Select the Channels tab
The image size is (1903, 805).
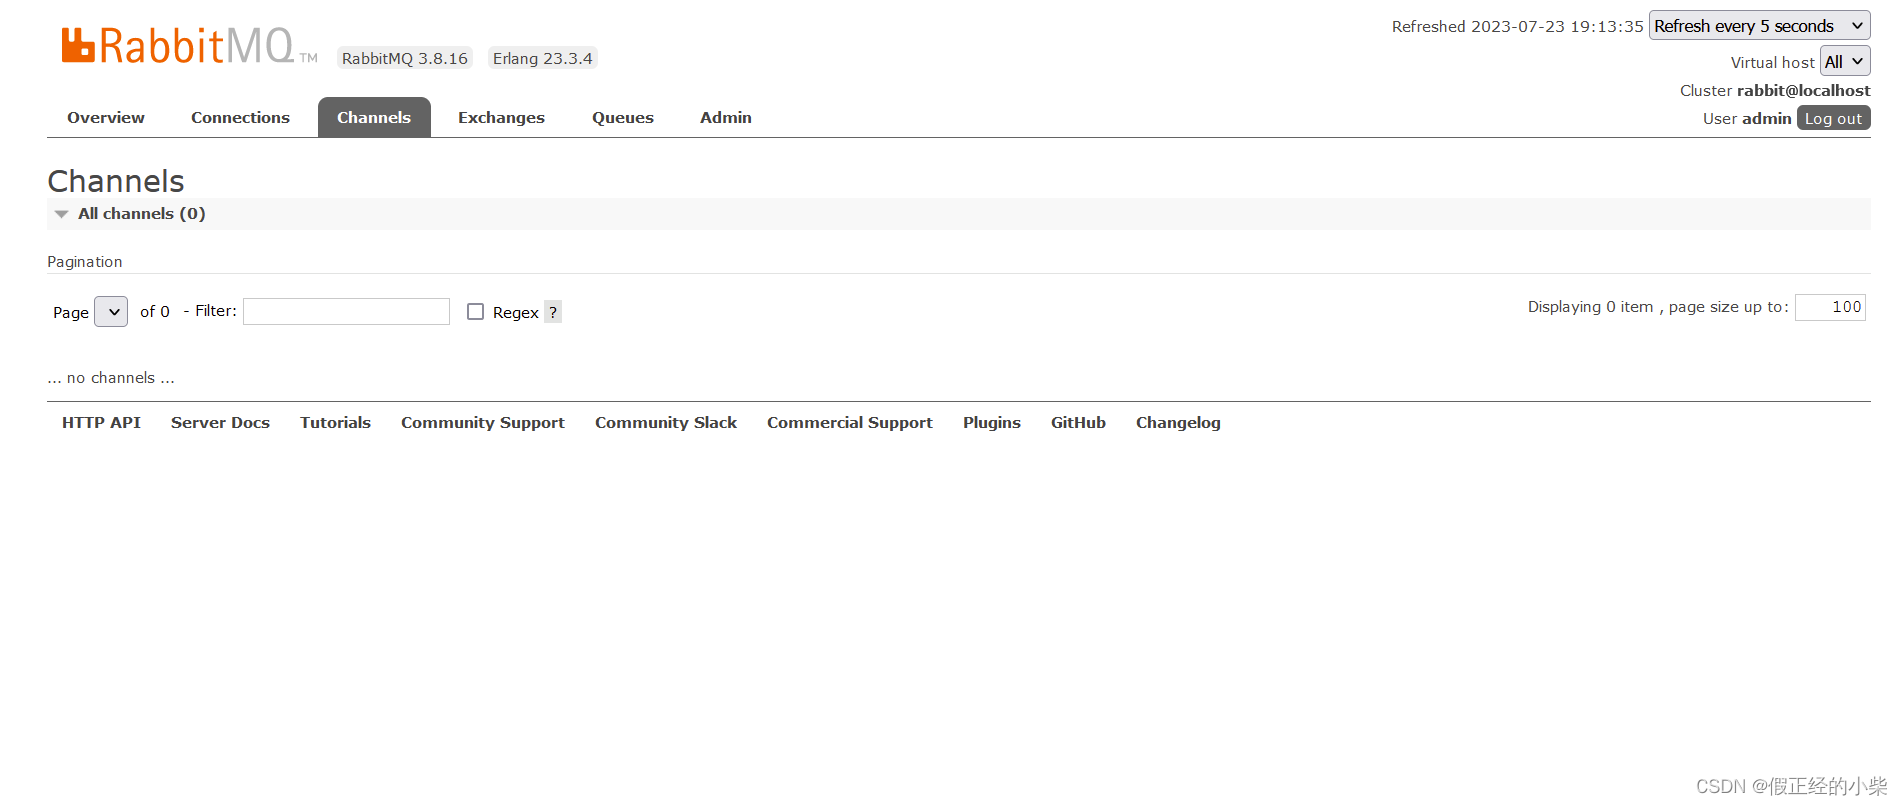374,117
